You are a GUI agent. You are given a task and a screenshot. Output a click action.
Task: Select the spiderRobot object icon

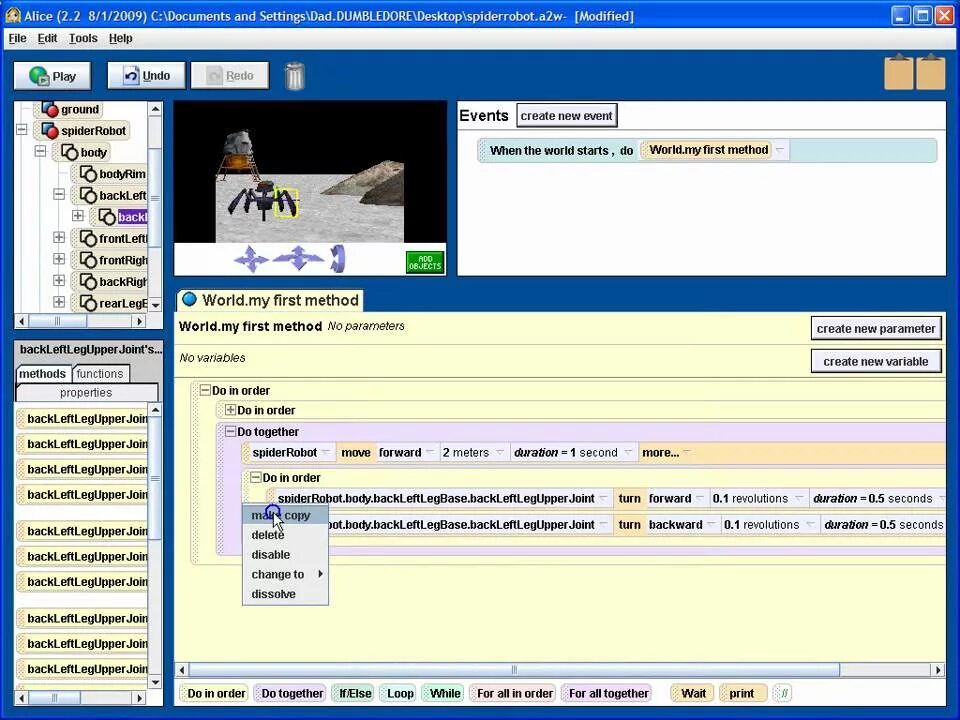coord(50,130)
